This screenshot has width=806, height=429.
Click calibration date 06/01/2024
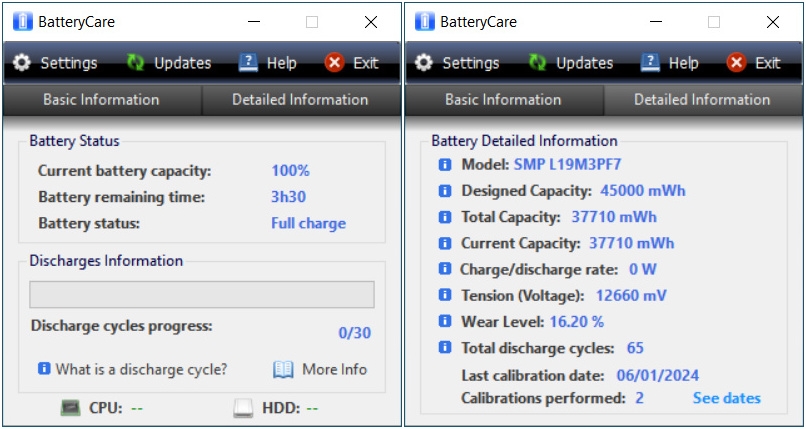[657, 375]
